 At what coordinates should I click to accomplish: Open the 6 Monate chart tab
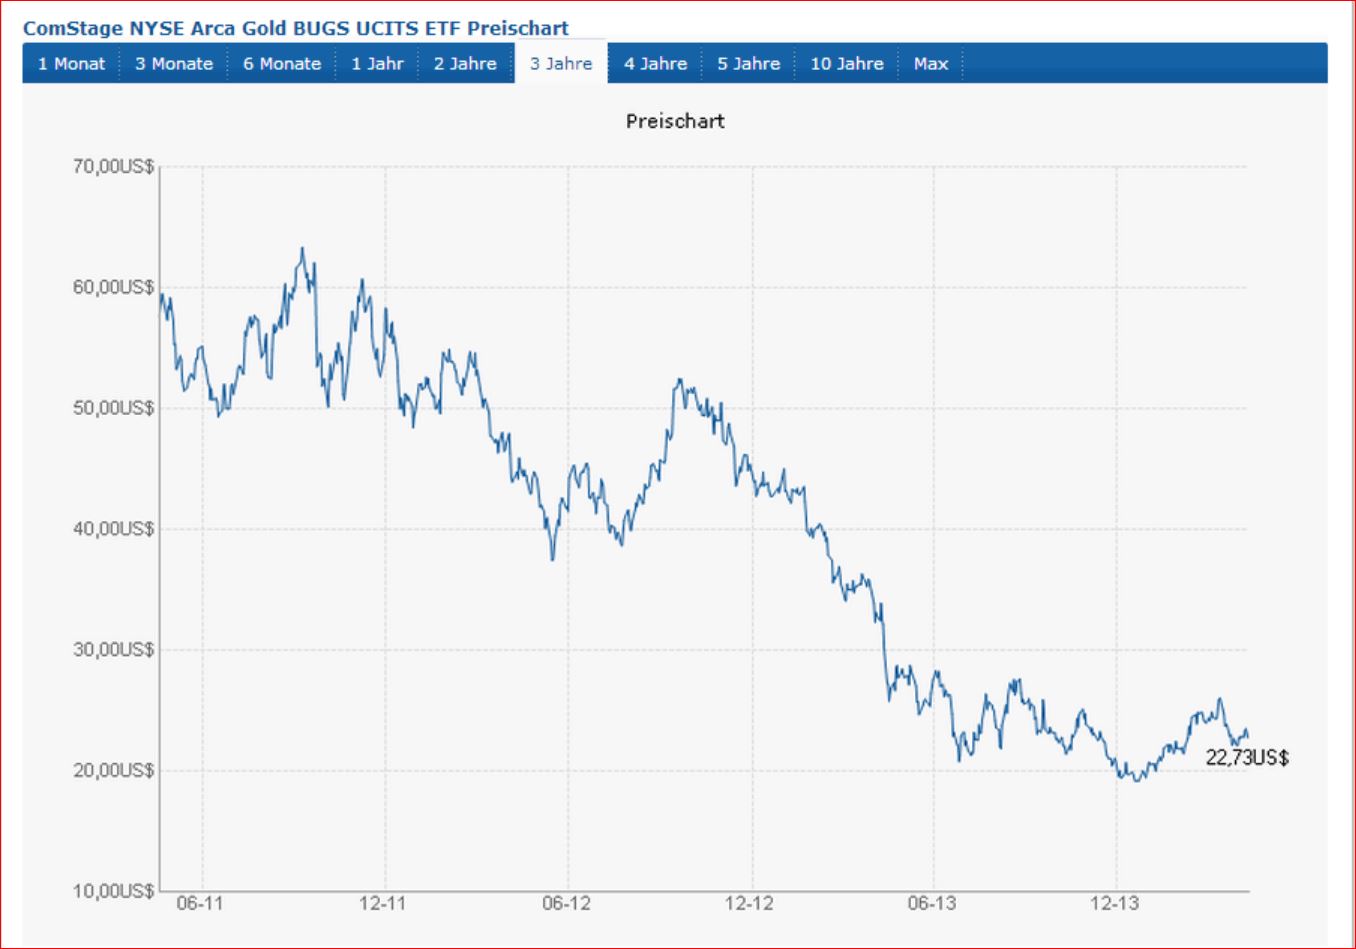(x=282, y=63)
